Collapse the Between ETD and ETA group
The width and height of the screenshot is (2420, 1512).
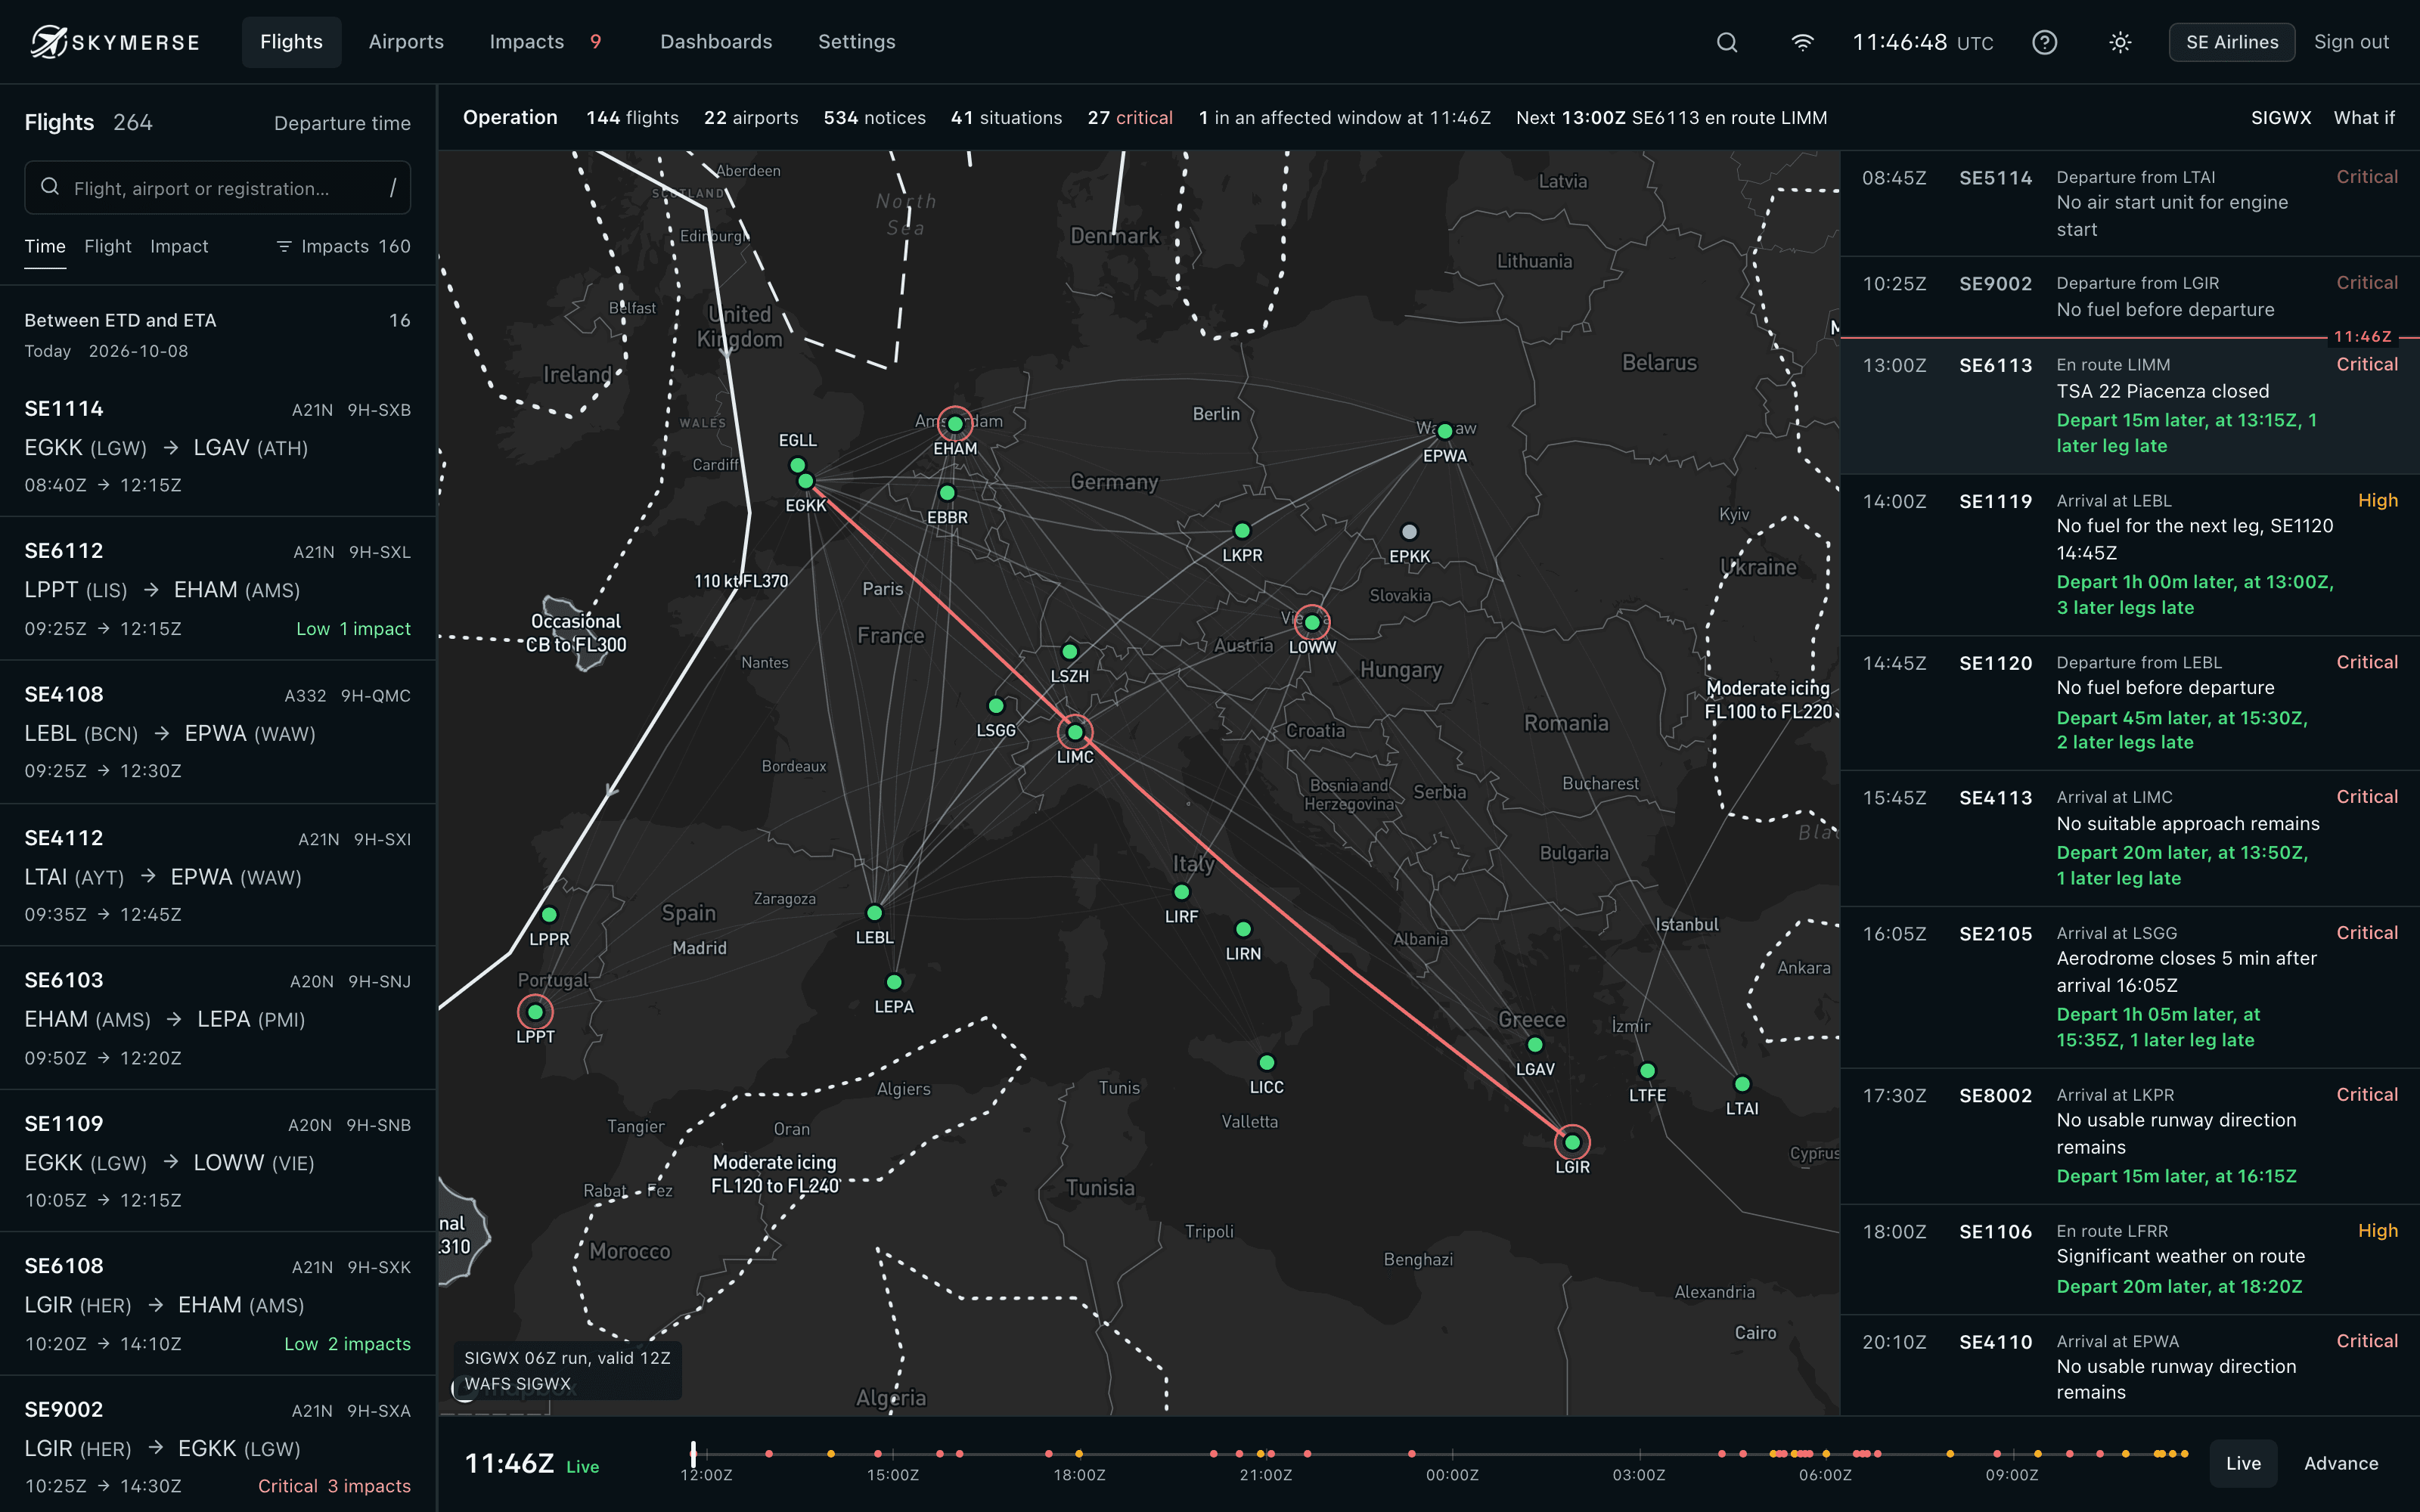[x=217, y=334]
